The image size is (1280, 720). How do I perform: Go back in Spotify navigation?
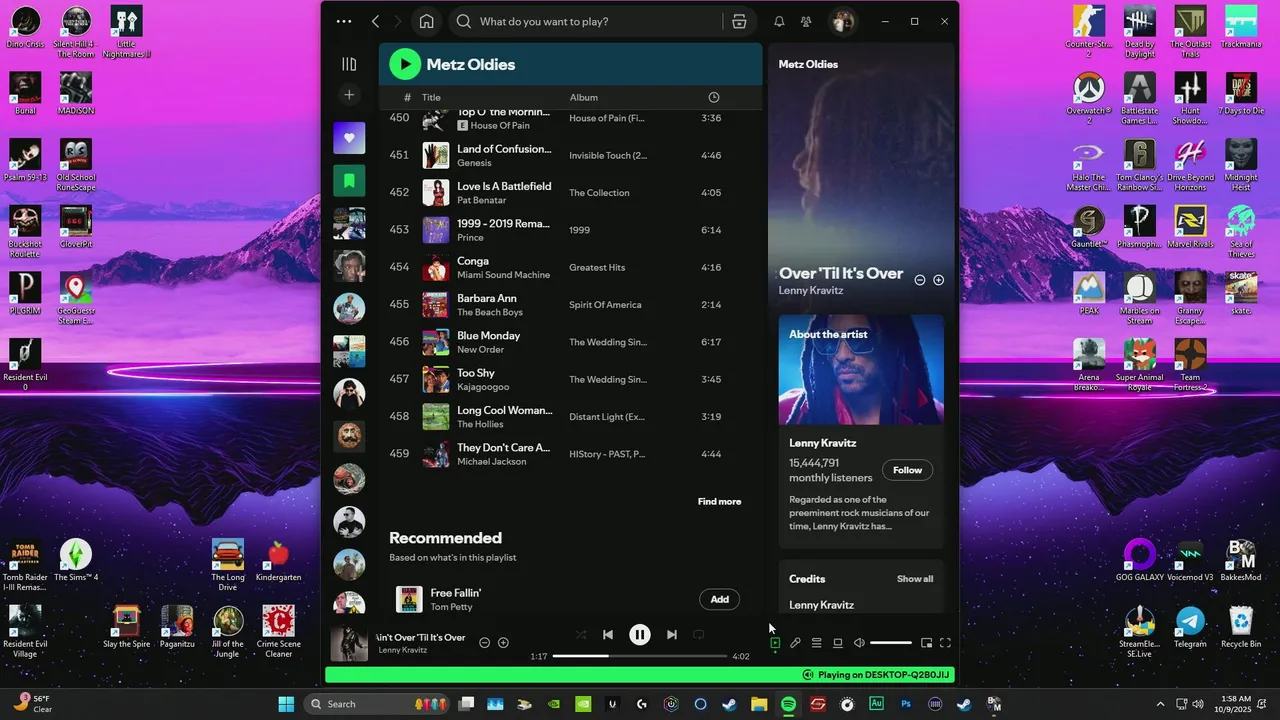pyautogui.click(x=375, y=21)
